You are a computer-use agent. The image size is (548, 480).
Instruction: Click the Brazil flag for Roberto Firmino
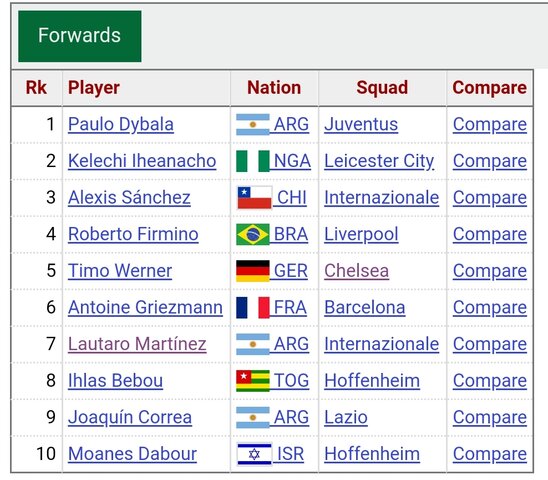(x=253, y=234)
